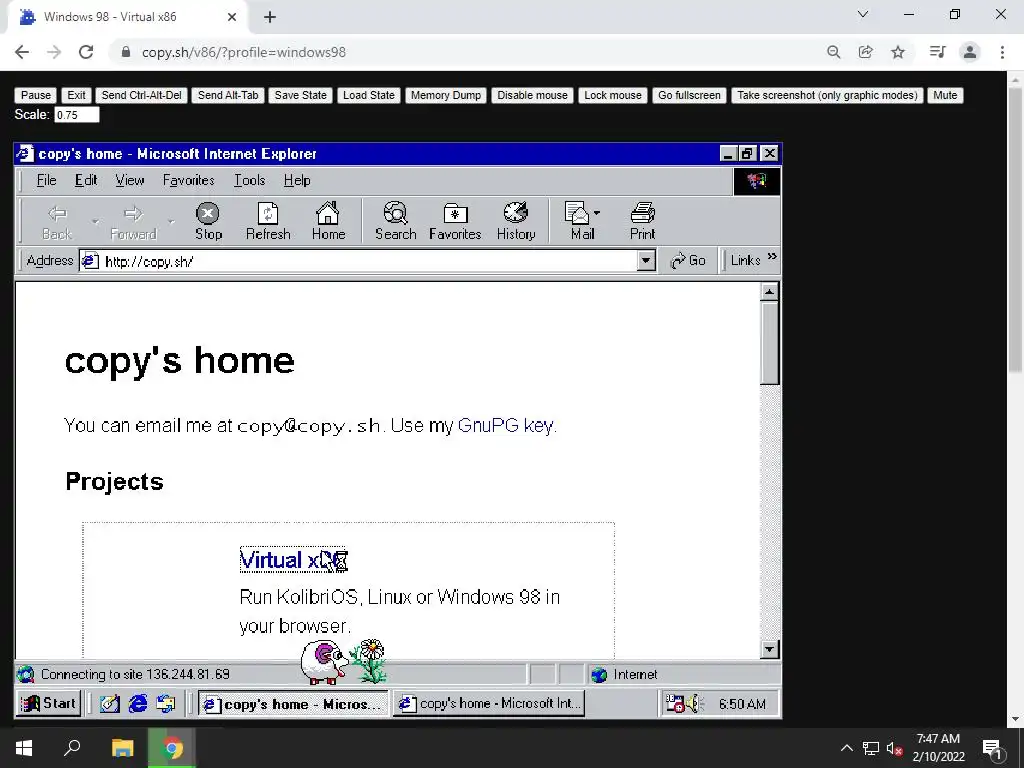The width and height of the screenshot is (1024, 768).
Task: Open the IE Search pane
Action: (x=395, y=221)
